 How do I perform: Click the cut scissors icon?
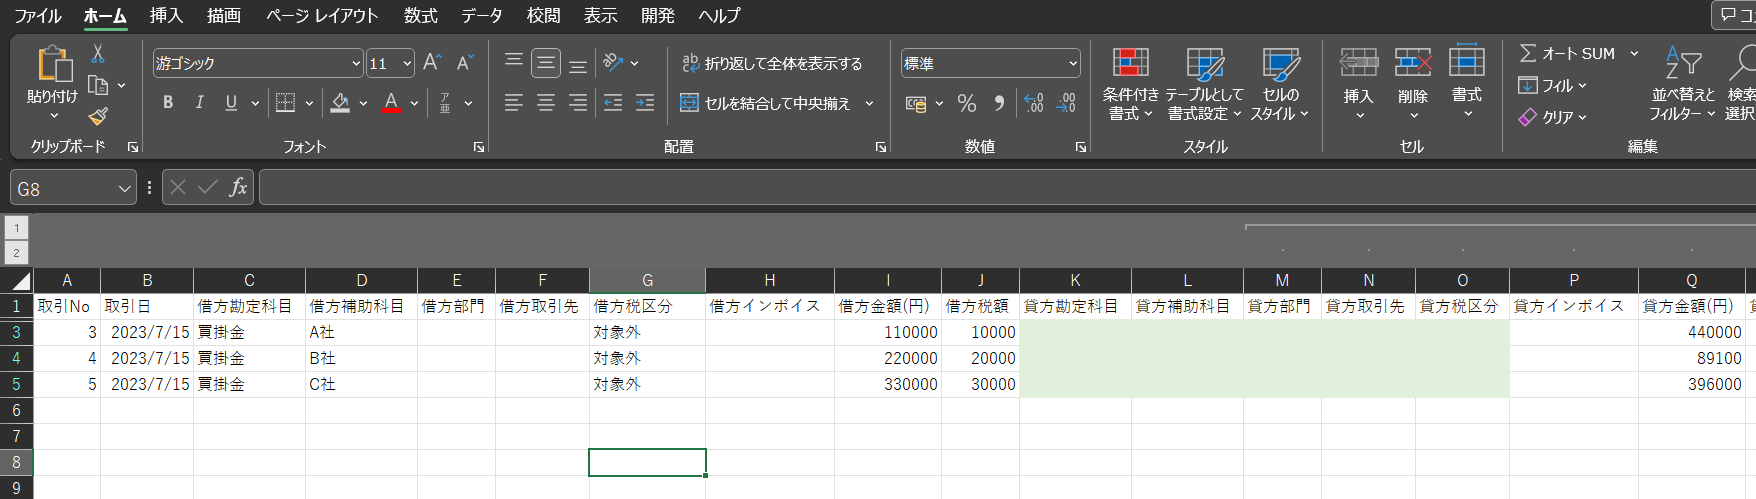coord(98,54)
